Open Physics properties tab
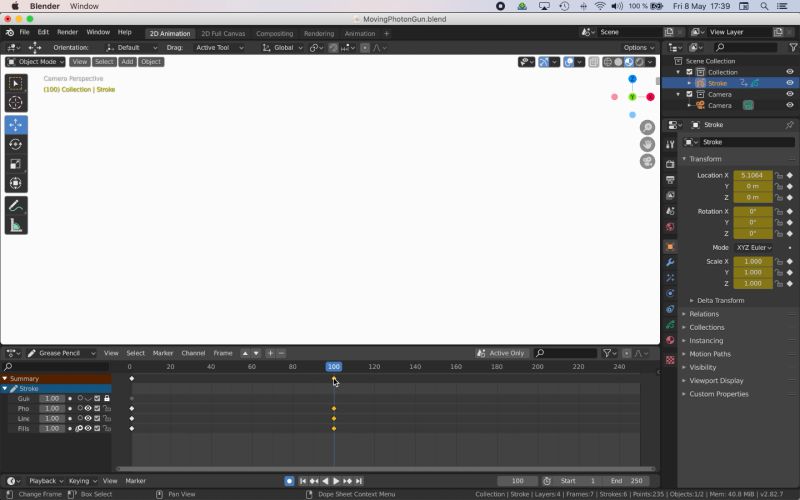 point(670,293)
